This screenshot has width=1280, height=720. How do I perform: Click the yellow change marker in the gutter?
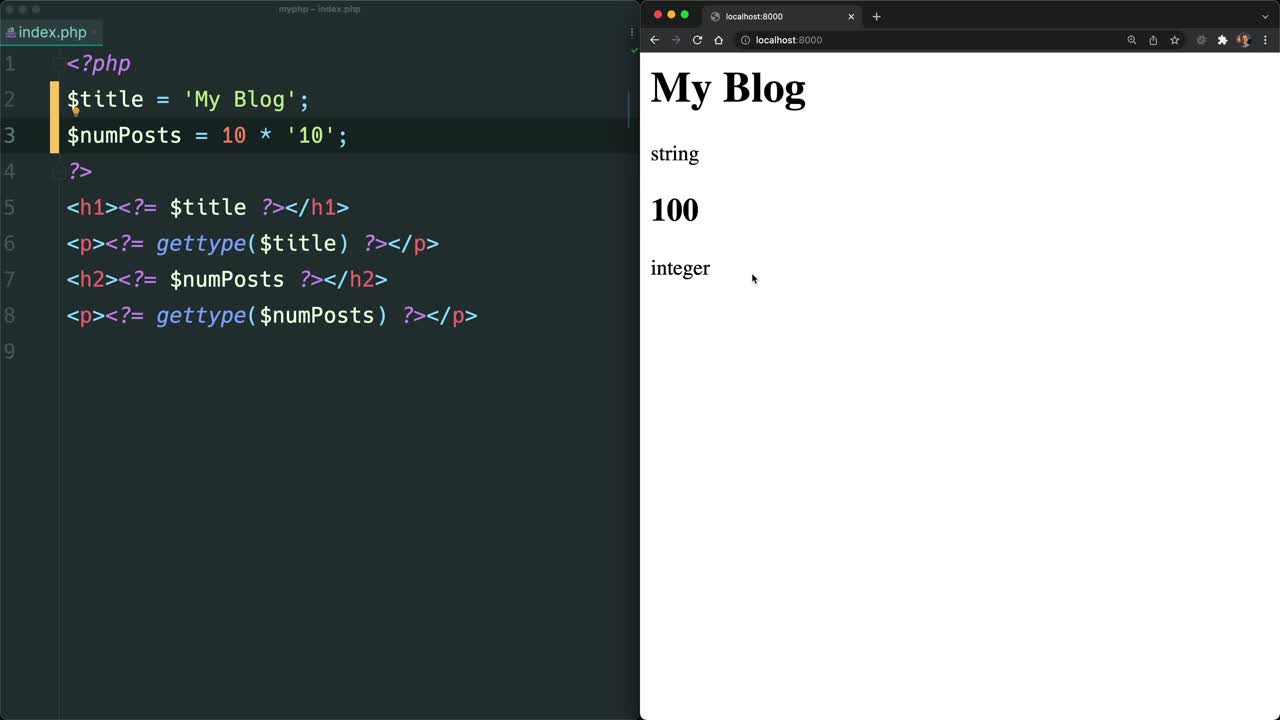55,117
